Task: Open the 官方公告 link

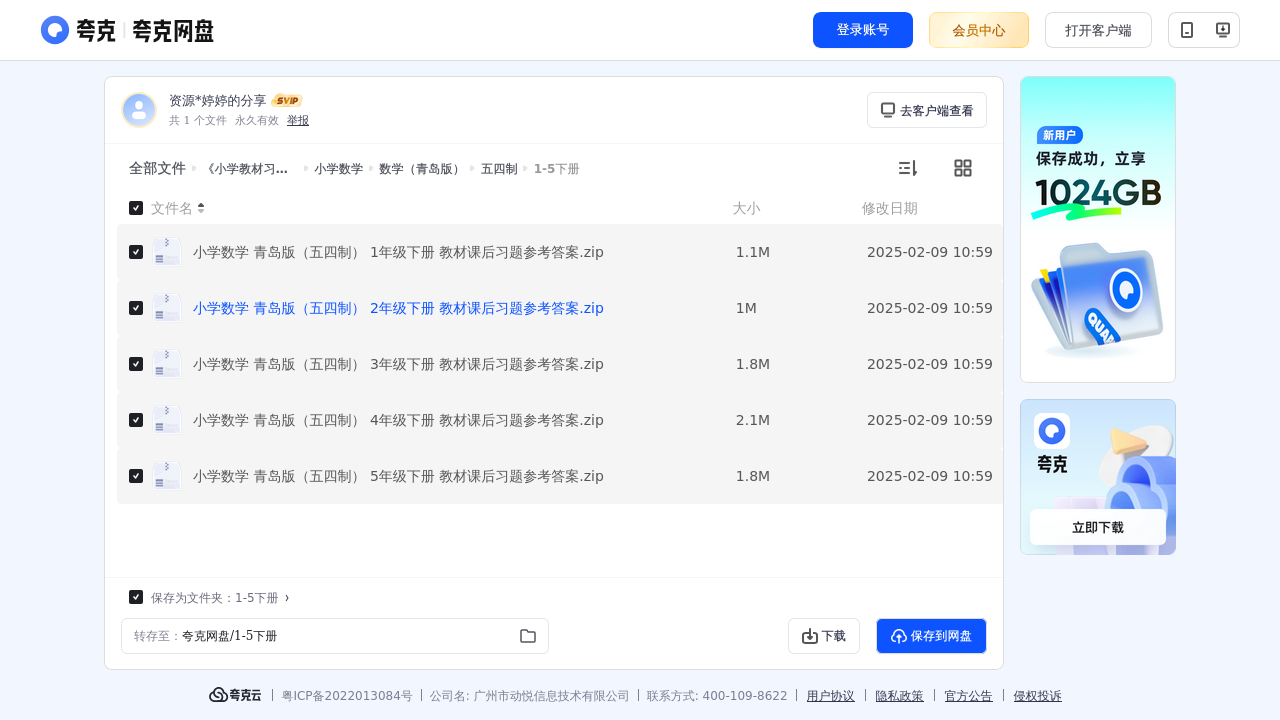Action: coord(969,696)
